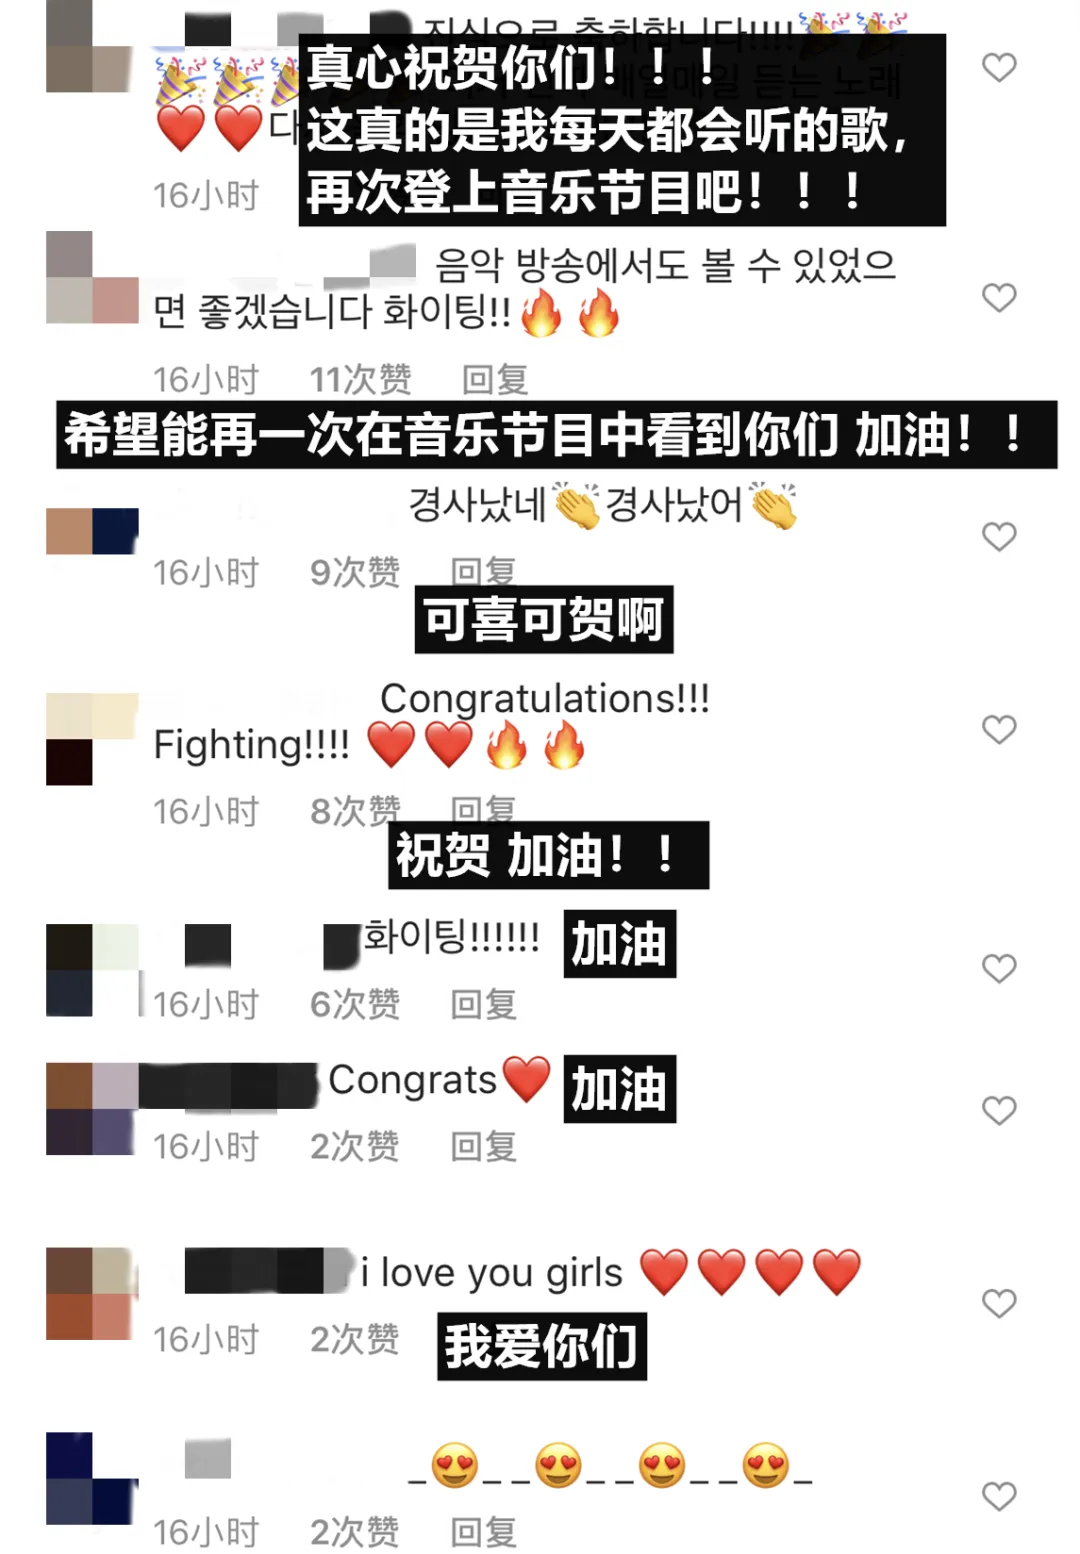Like the clapping hands 경사났네 comment
Viewport: 1080px width, 1554px height.
999,537
